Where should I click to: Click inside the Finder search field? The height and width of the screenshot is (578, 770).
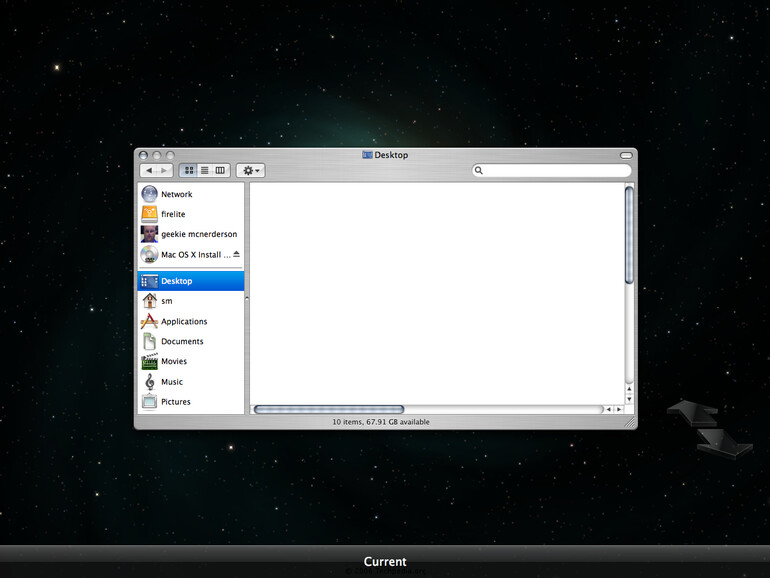pos(555,171)
